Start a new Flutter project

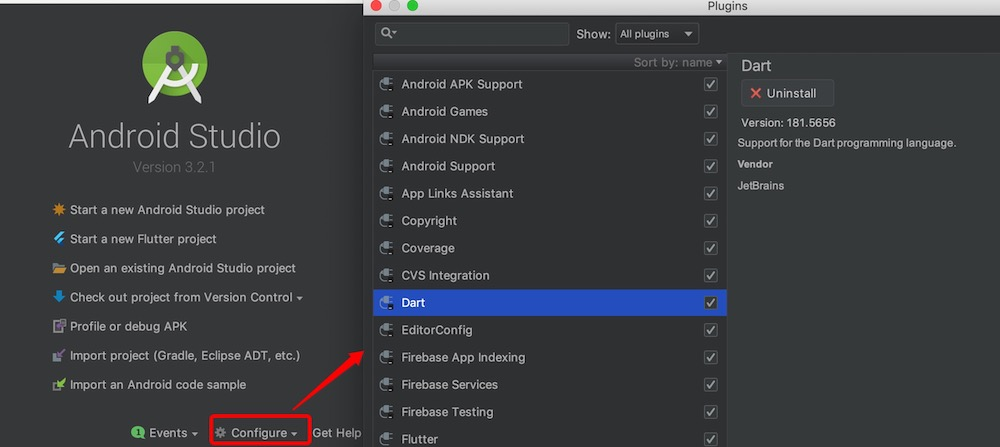(135, 239)
